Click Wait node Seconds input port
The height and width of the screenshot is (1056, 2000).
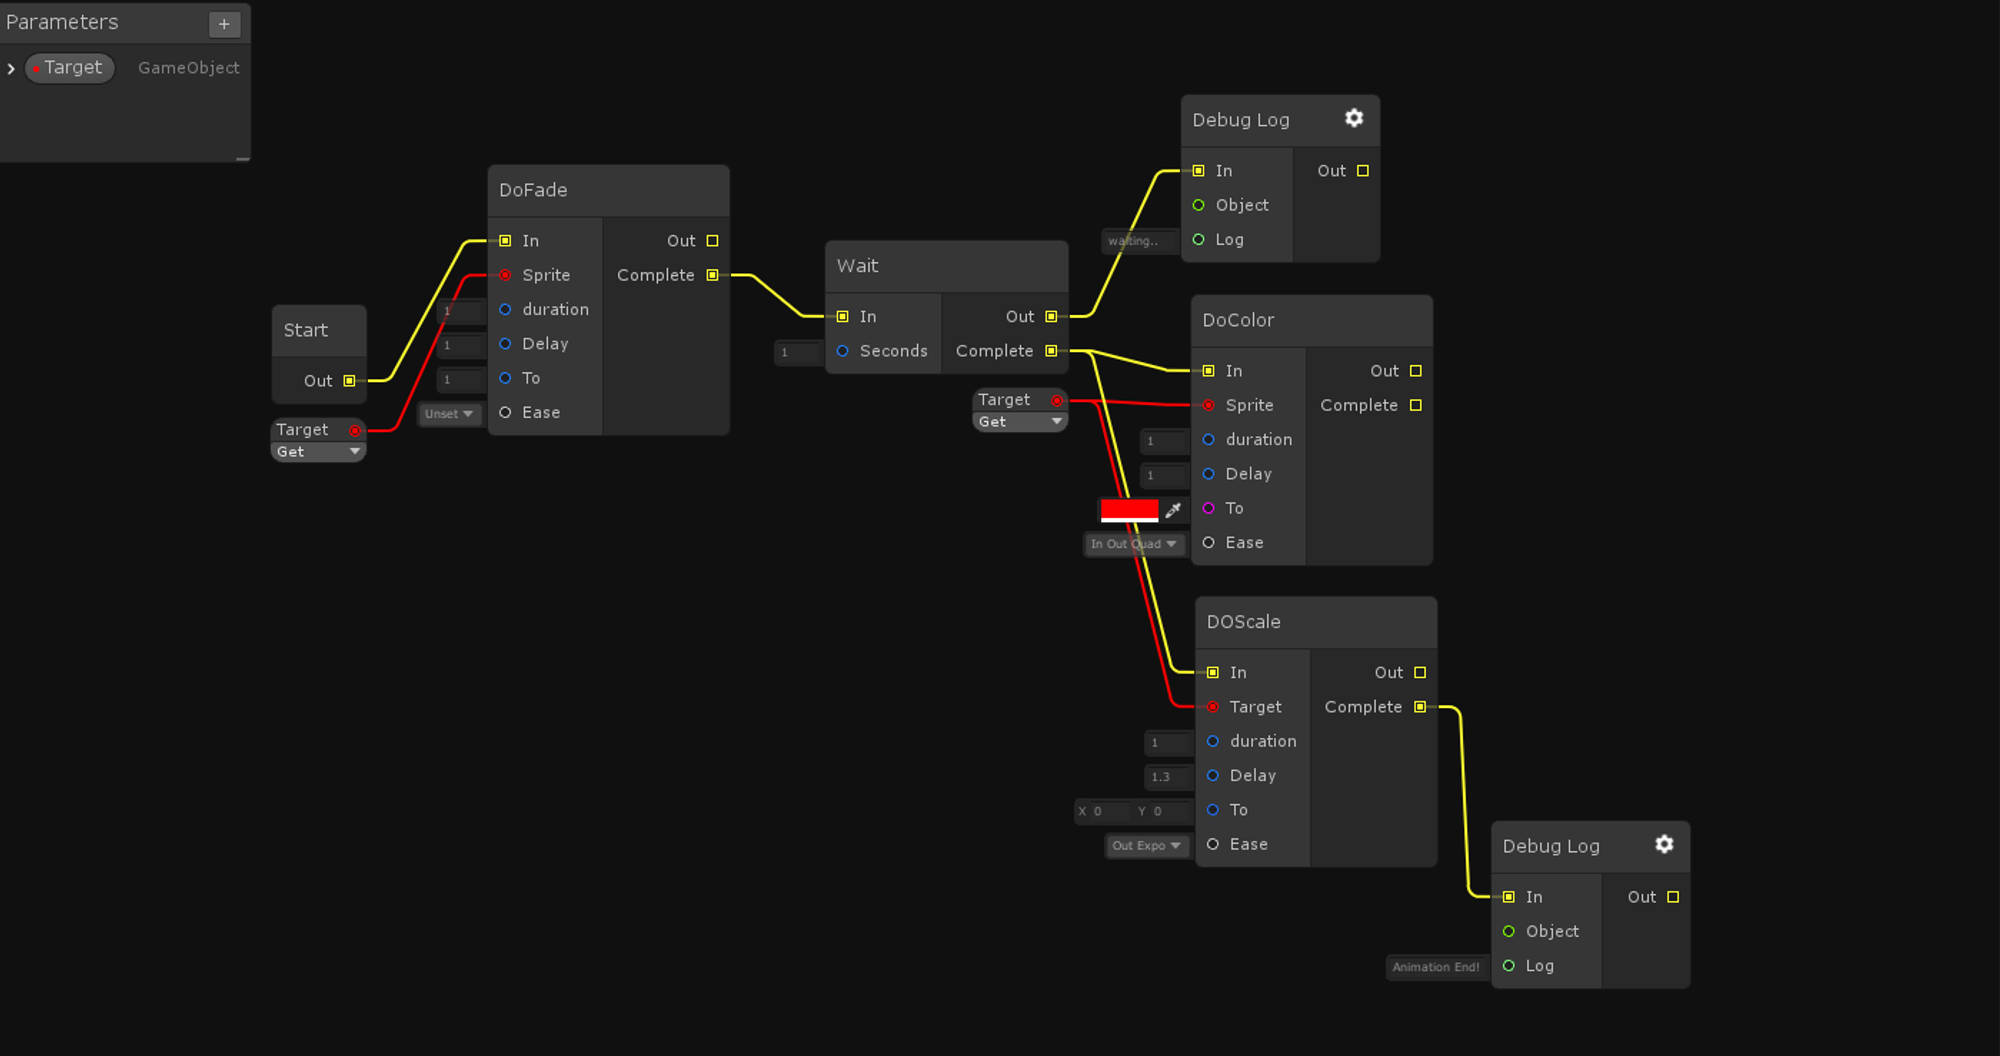point(843,351)
